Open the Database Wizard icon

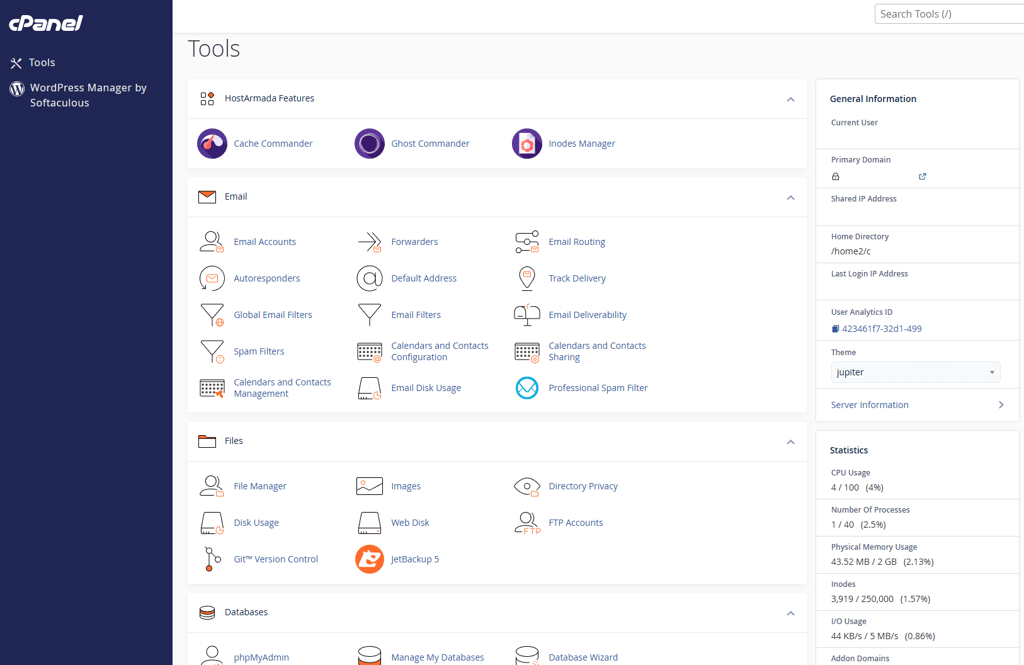[527, 655]
